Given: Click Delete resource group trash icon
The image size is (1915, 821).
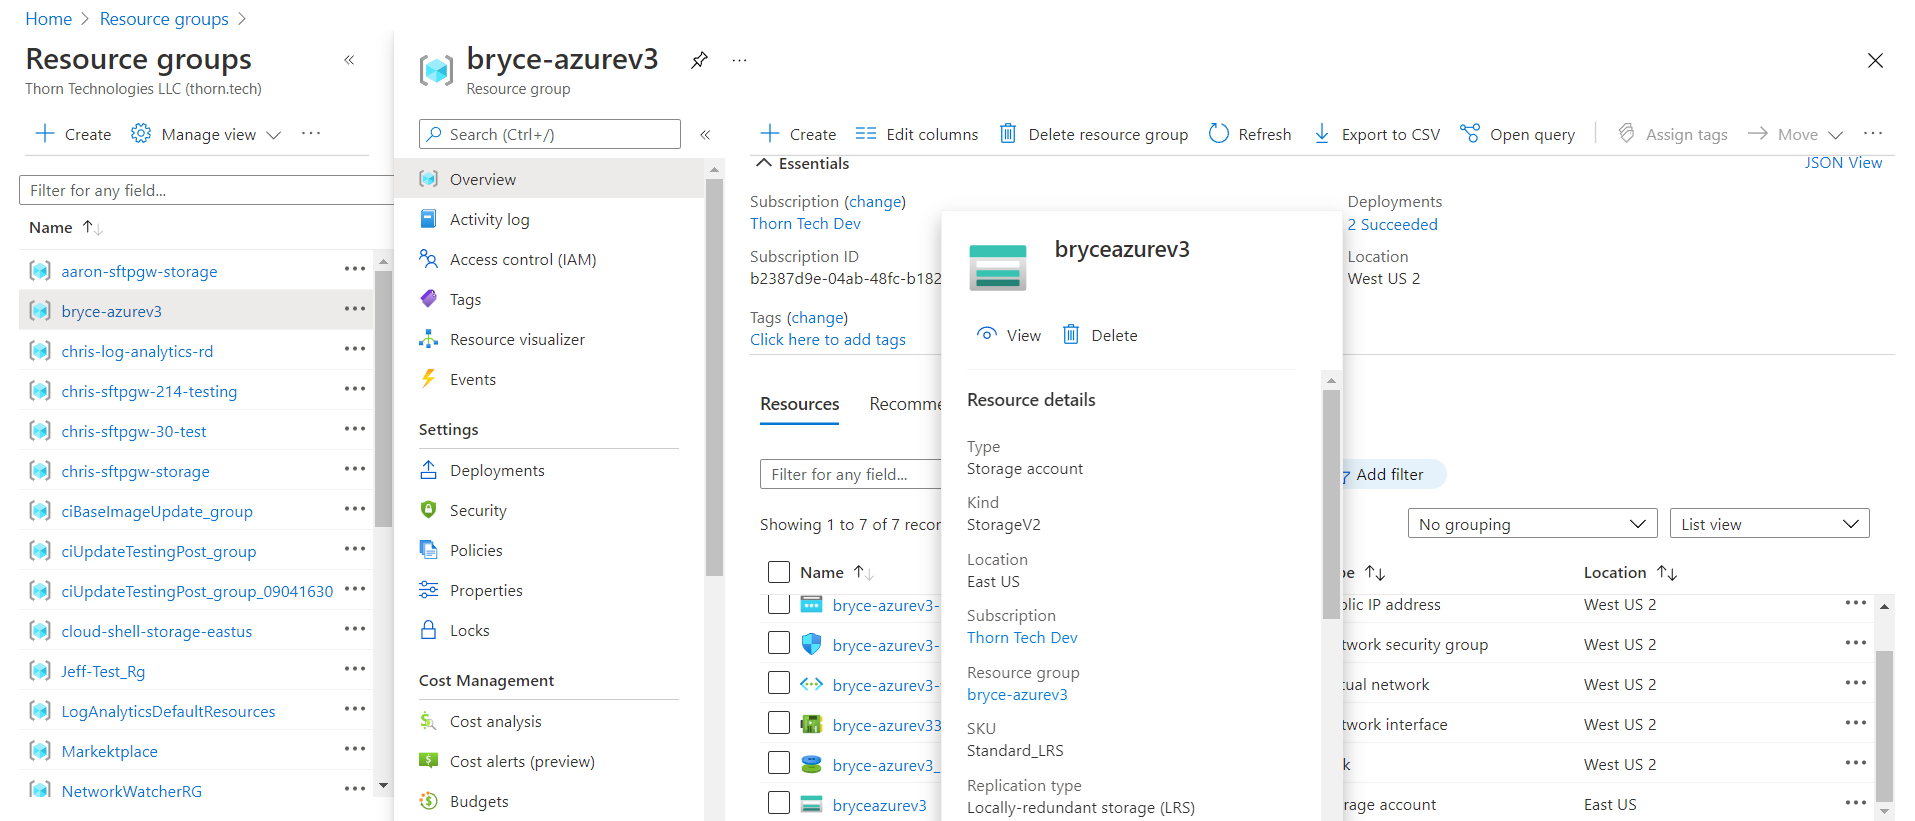Looking at the screenshot, I should (x=1008, y=133).
